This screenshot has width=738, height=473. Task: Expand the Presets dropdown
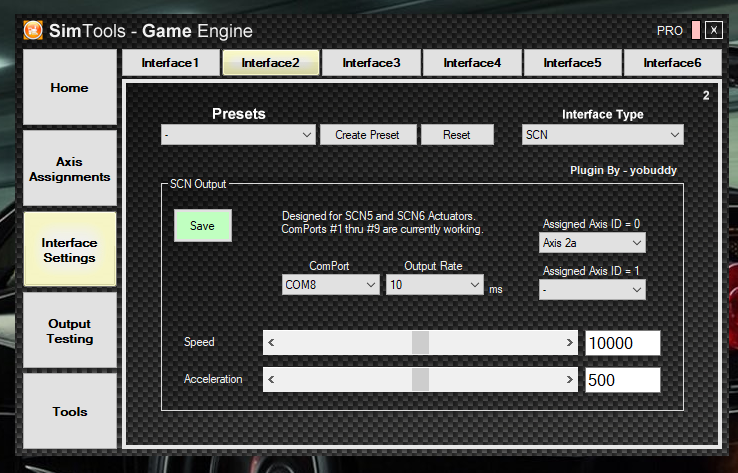tap(238, 135)
